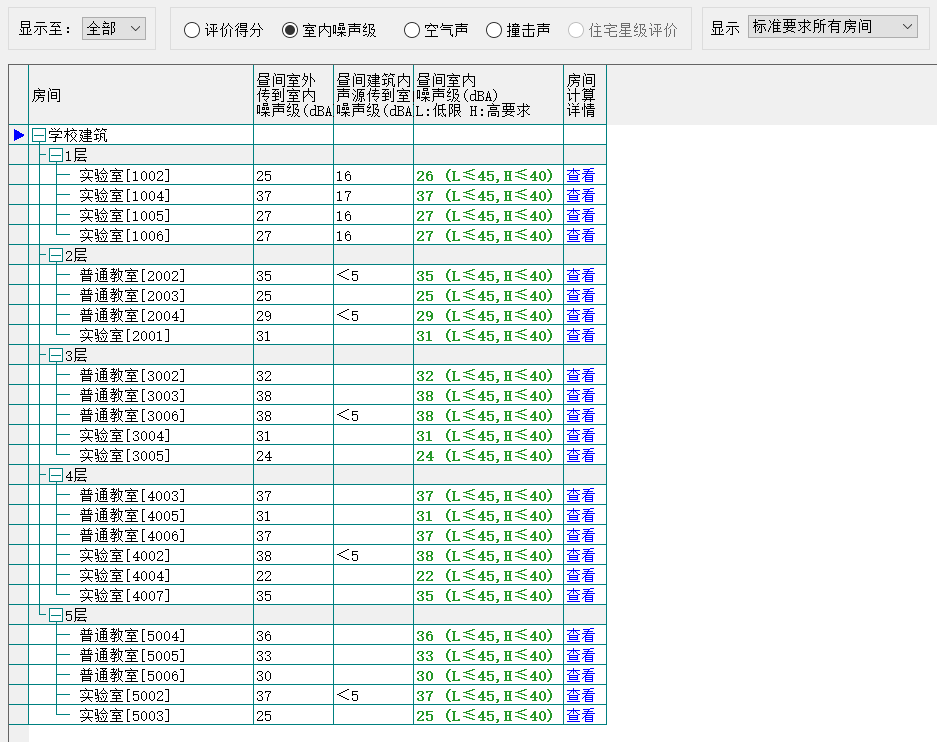Choose the 空气声 radio button
Screen dimensions: 937x742
412,31
